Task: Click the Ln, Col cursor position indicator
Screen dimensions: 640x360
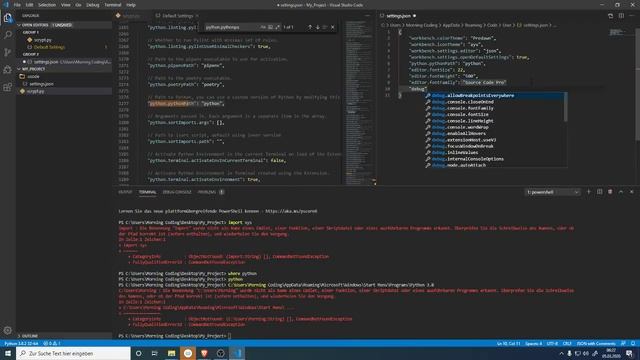Action: click(x=509, y=344)
